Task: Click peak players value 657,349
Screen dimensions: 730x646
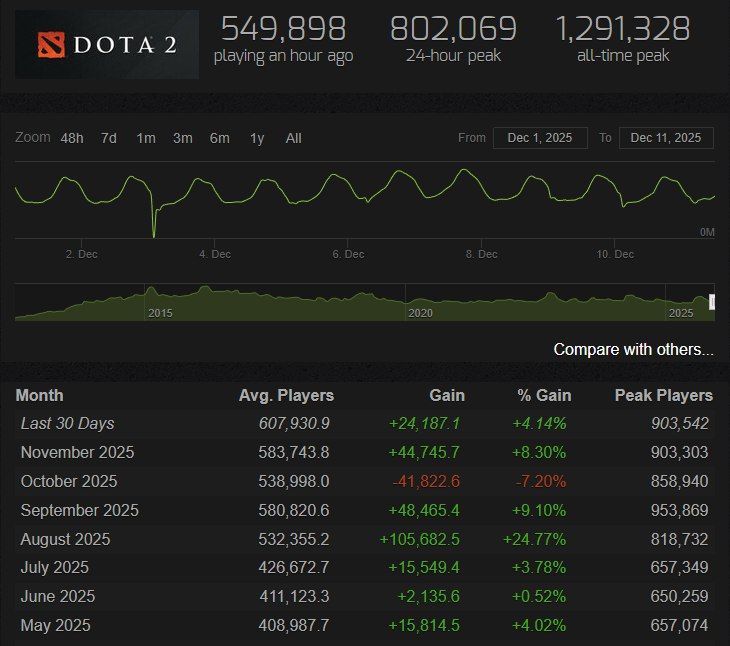Action: [680, 567]
